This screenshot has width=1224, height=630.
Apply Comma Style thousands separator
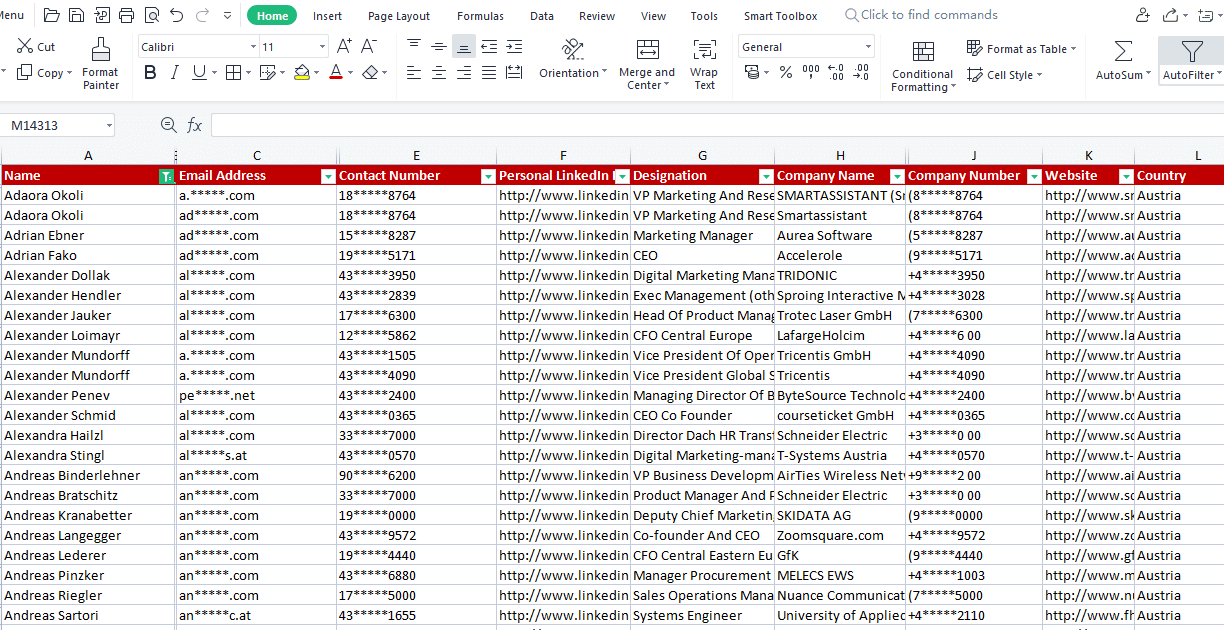click(811, 73)
